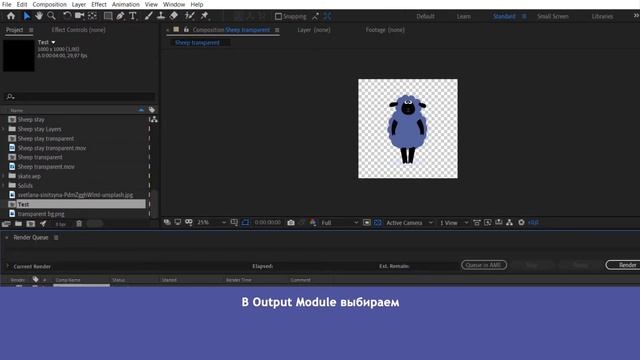Open the 1 View layout dropdown
640x360 pixels.
click(453, 222)
